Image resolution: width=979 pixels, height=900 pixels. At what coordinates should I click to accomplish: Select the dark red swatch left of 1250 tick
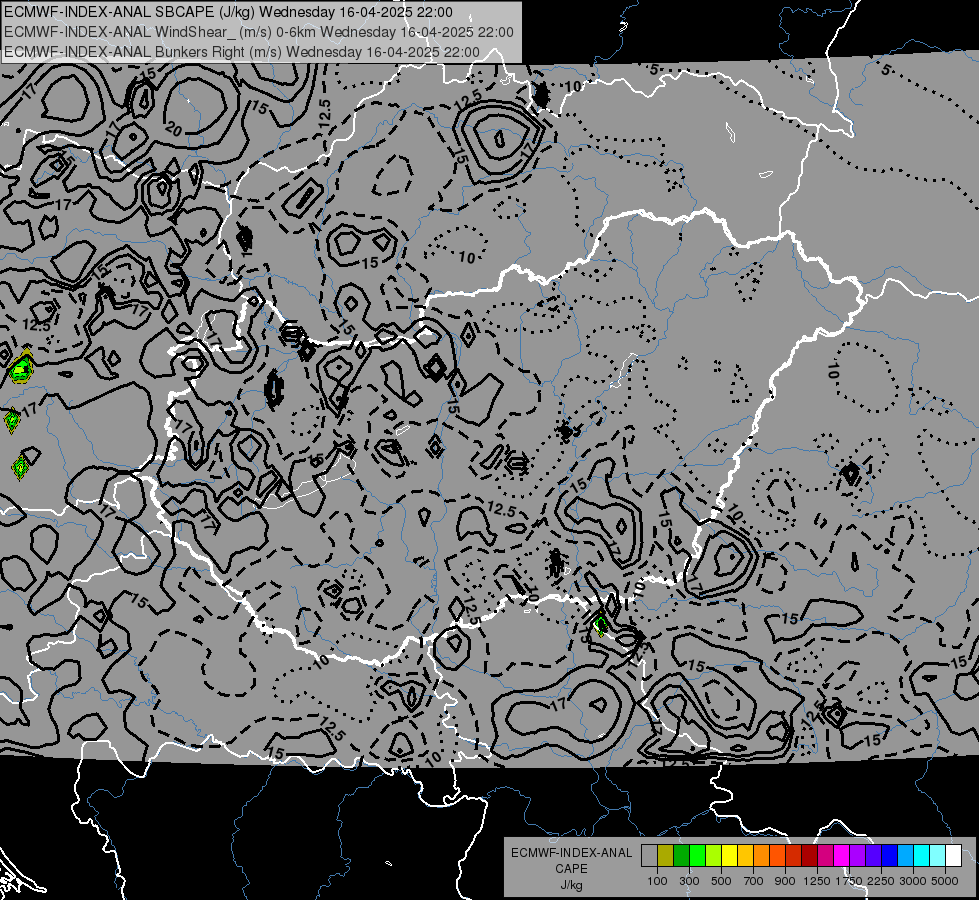pyautogui.click(x=810, y=856)
